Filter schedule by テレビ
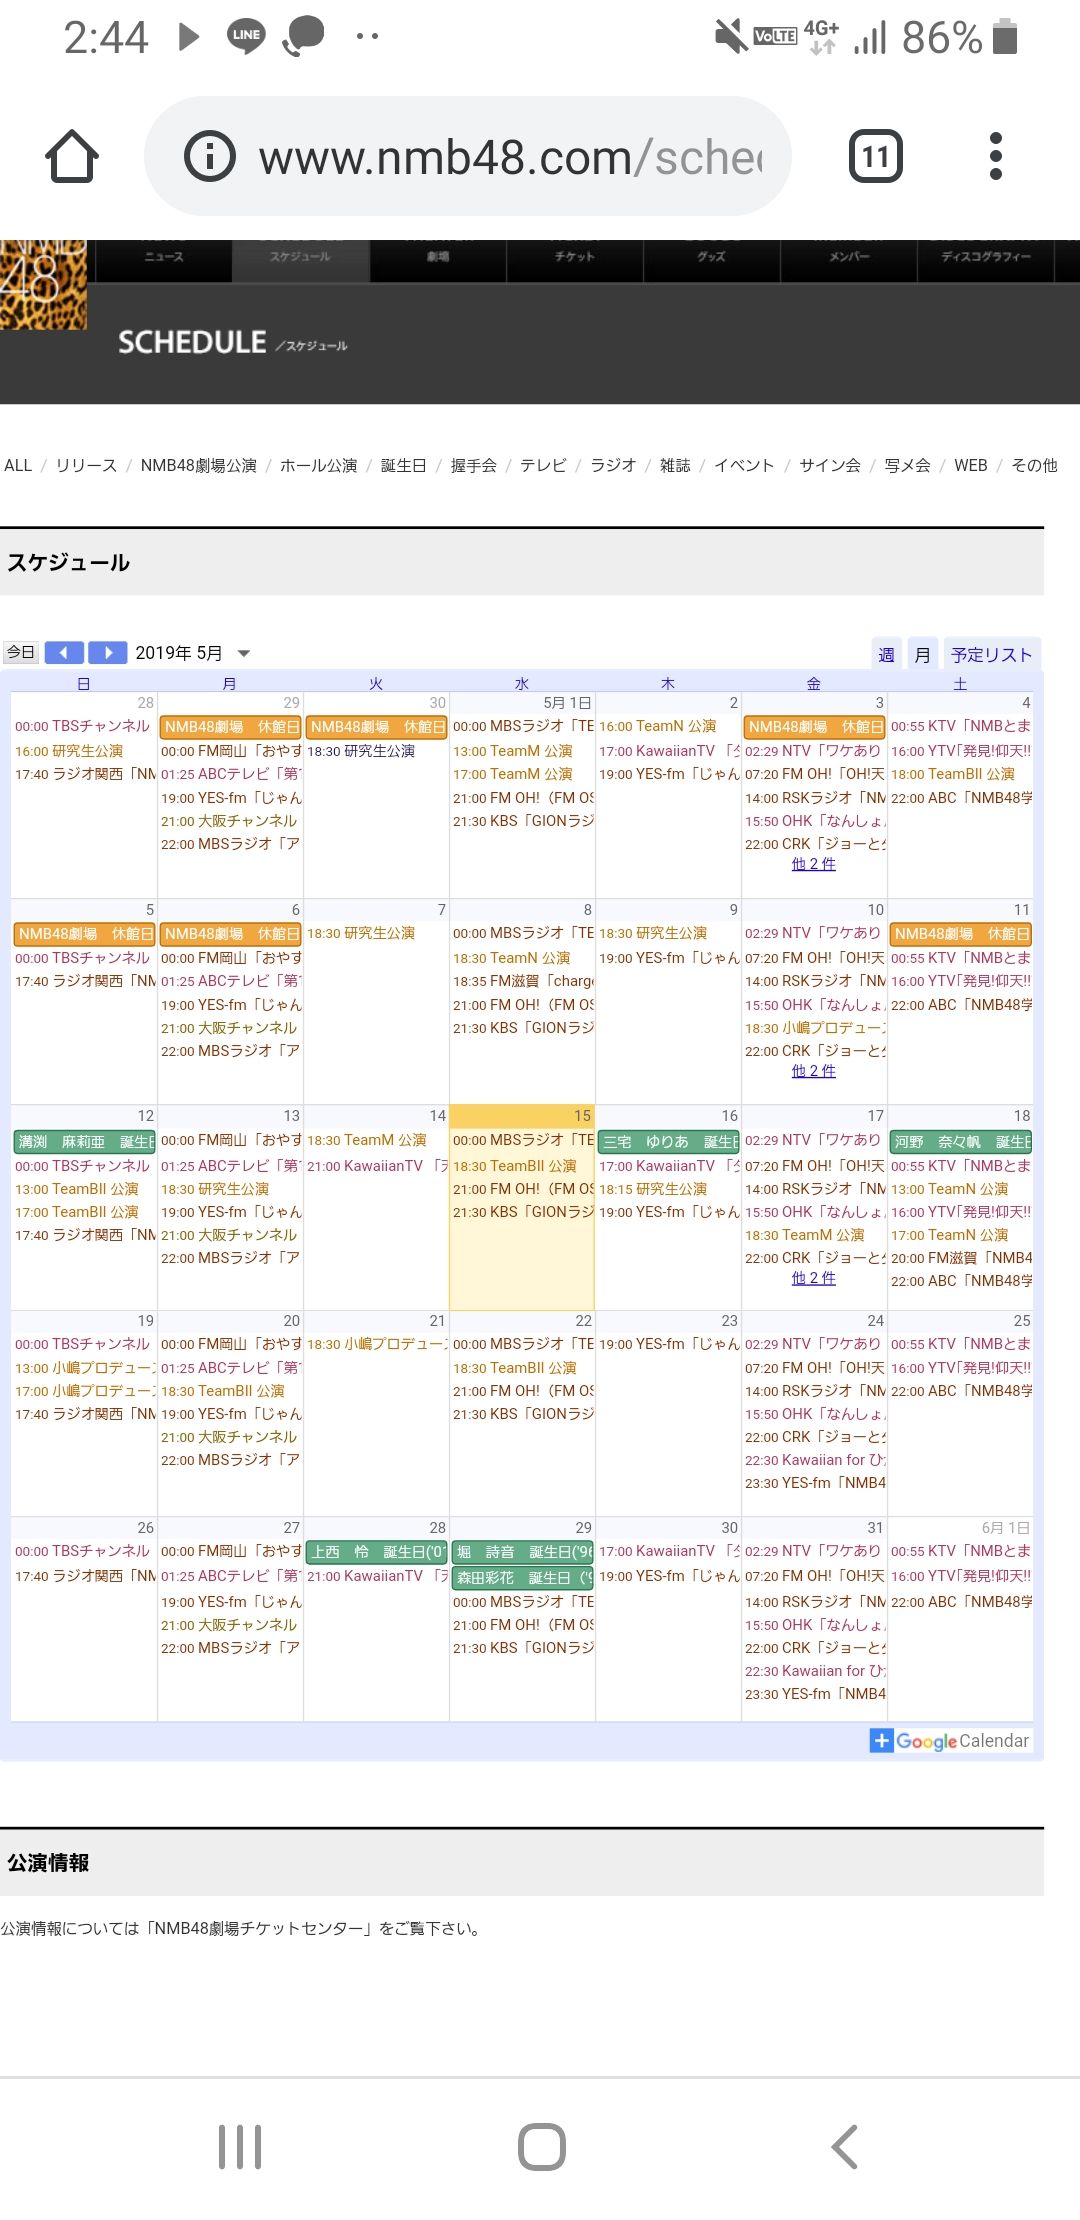Viewport: 1080px width, 2220px height. click(543, 466)
